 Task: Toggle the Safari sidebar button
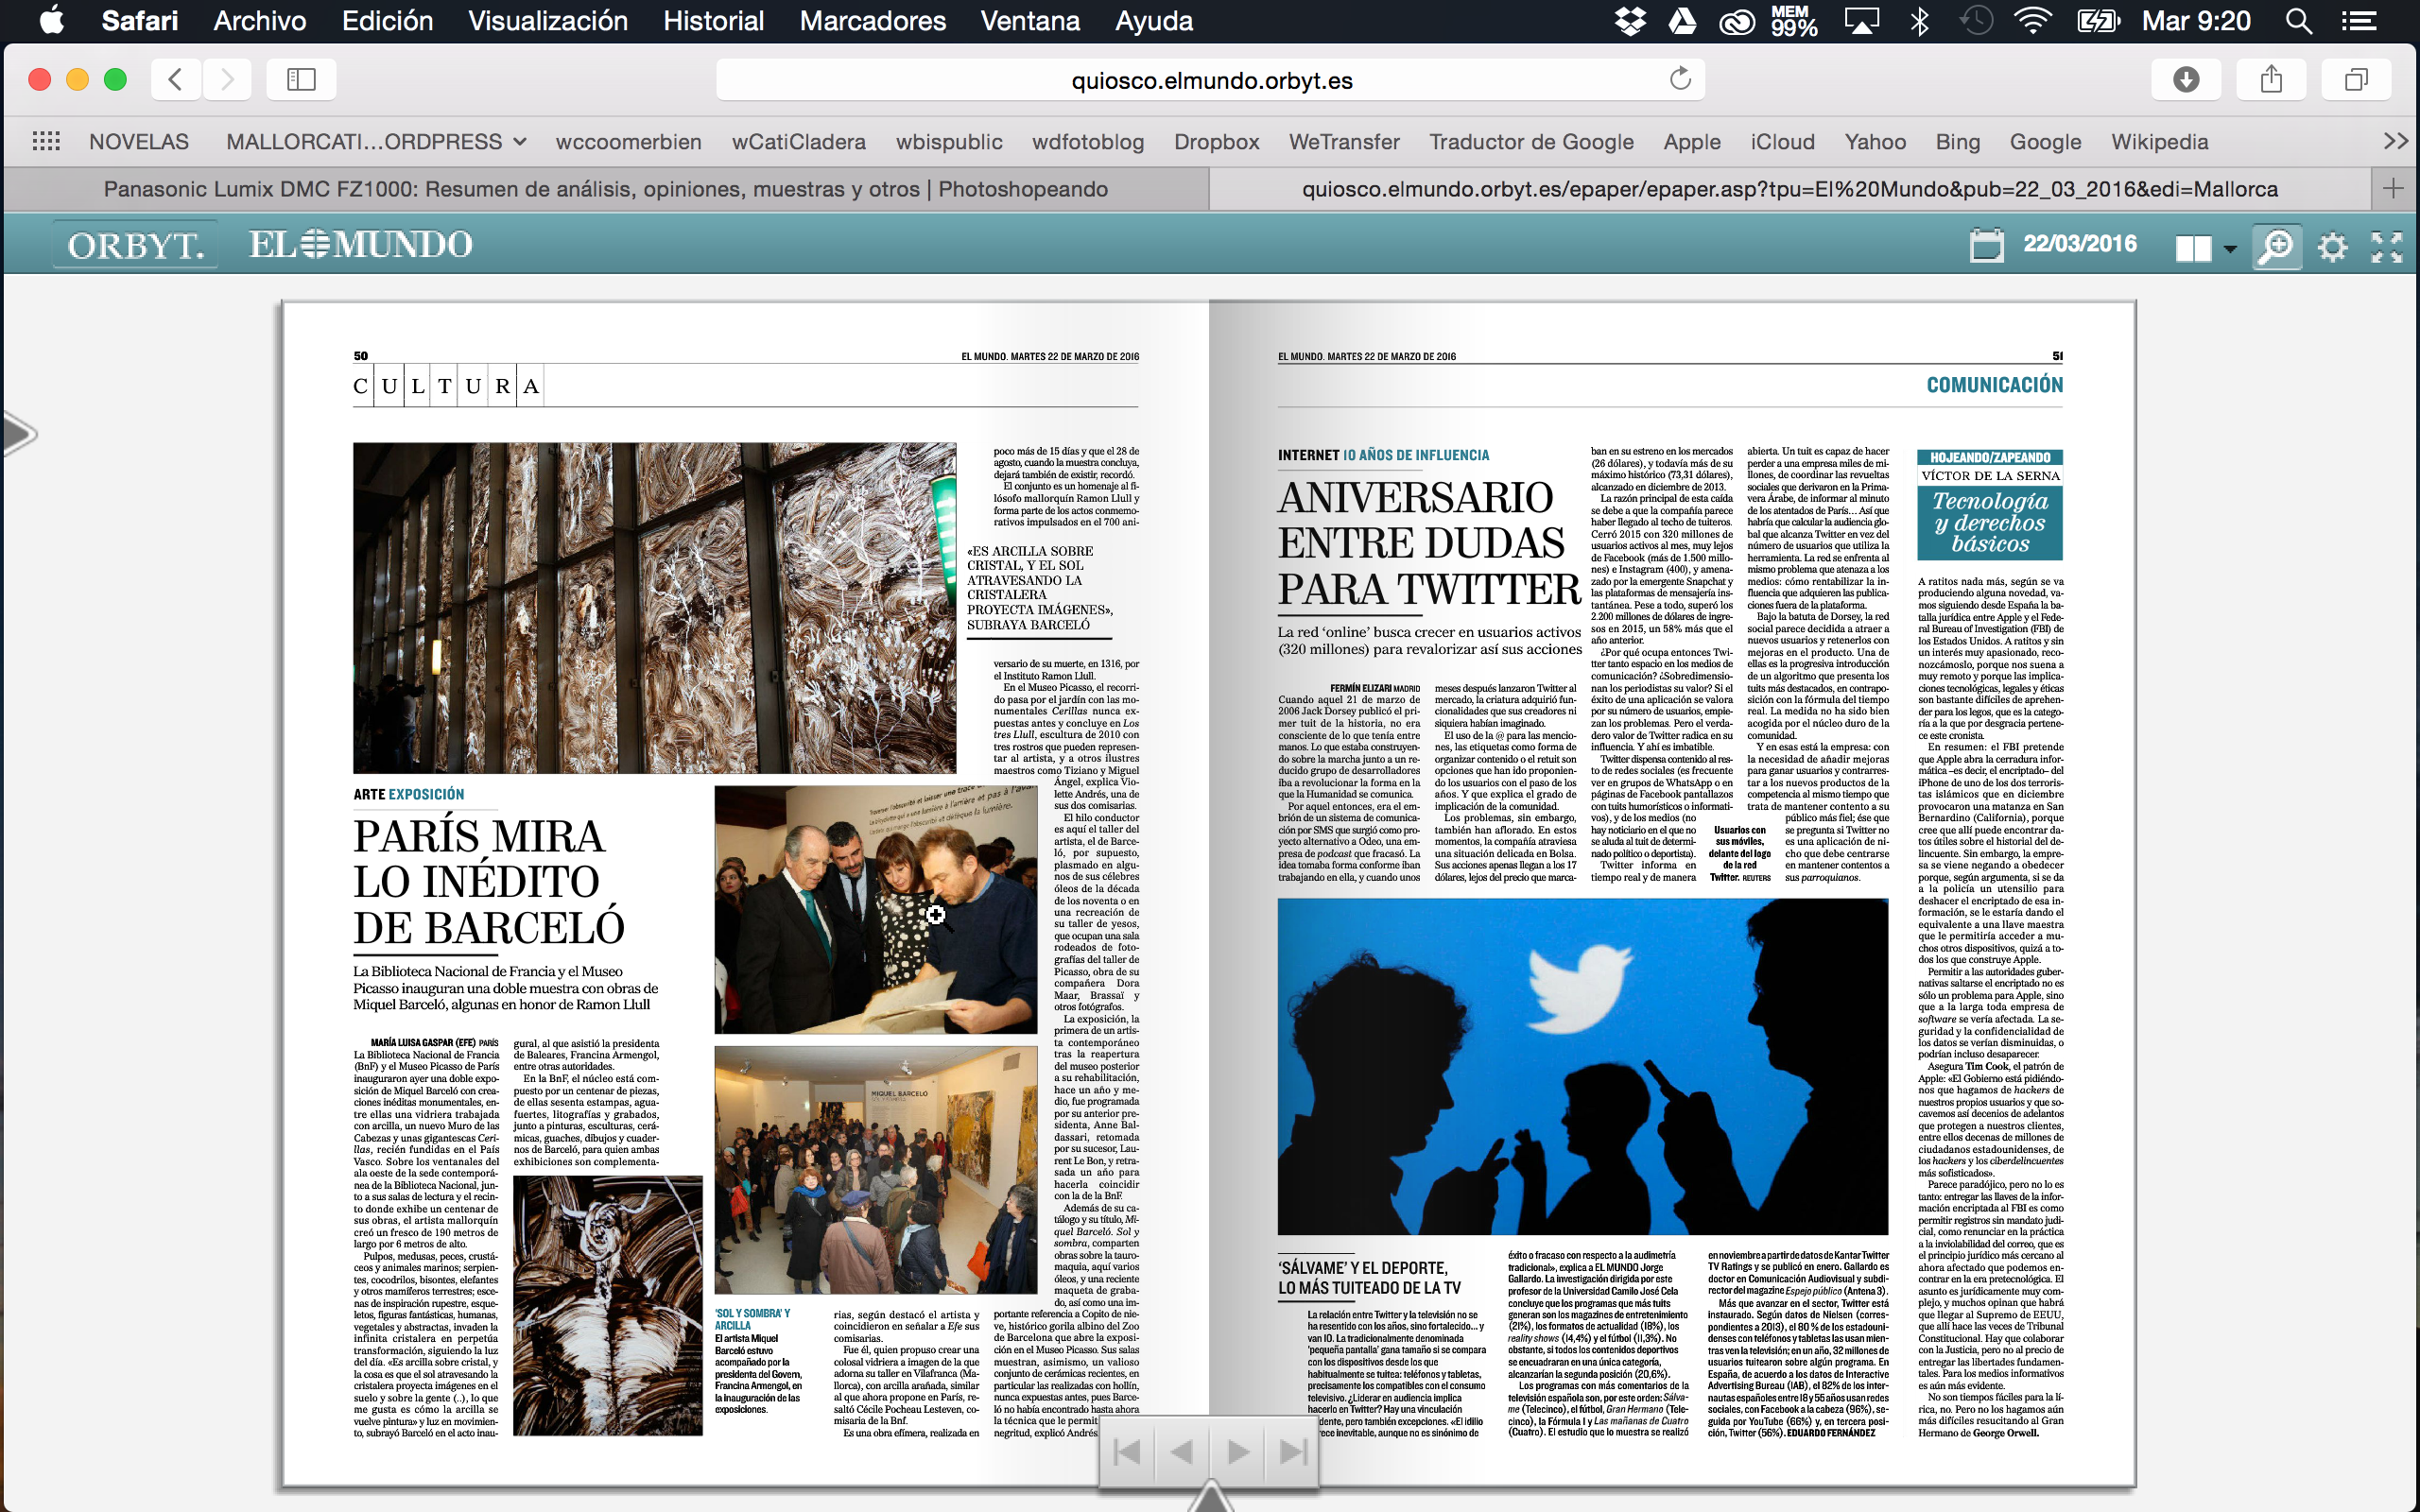[301, 79]
